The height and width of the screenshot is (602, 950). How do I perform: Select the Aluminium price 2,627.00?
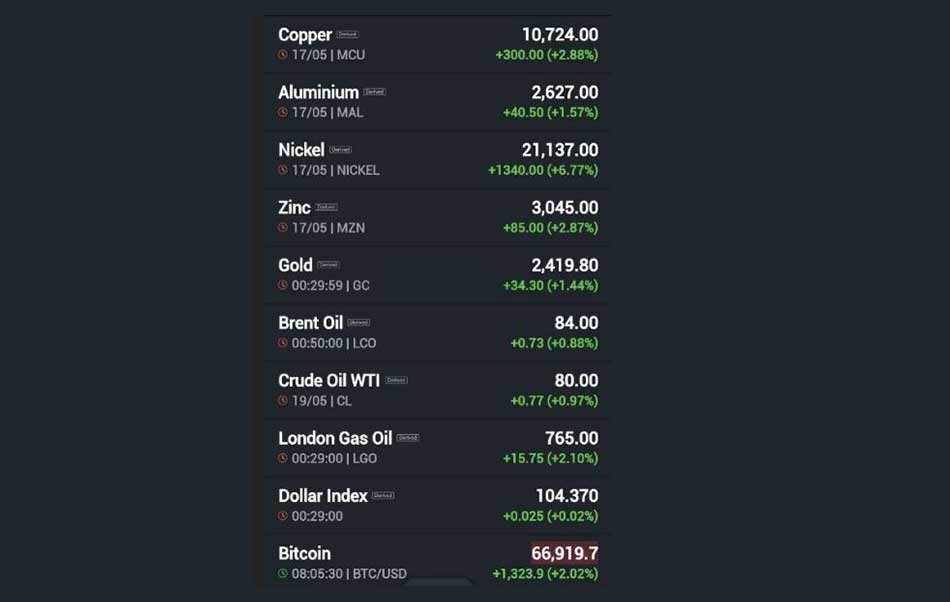565,92
